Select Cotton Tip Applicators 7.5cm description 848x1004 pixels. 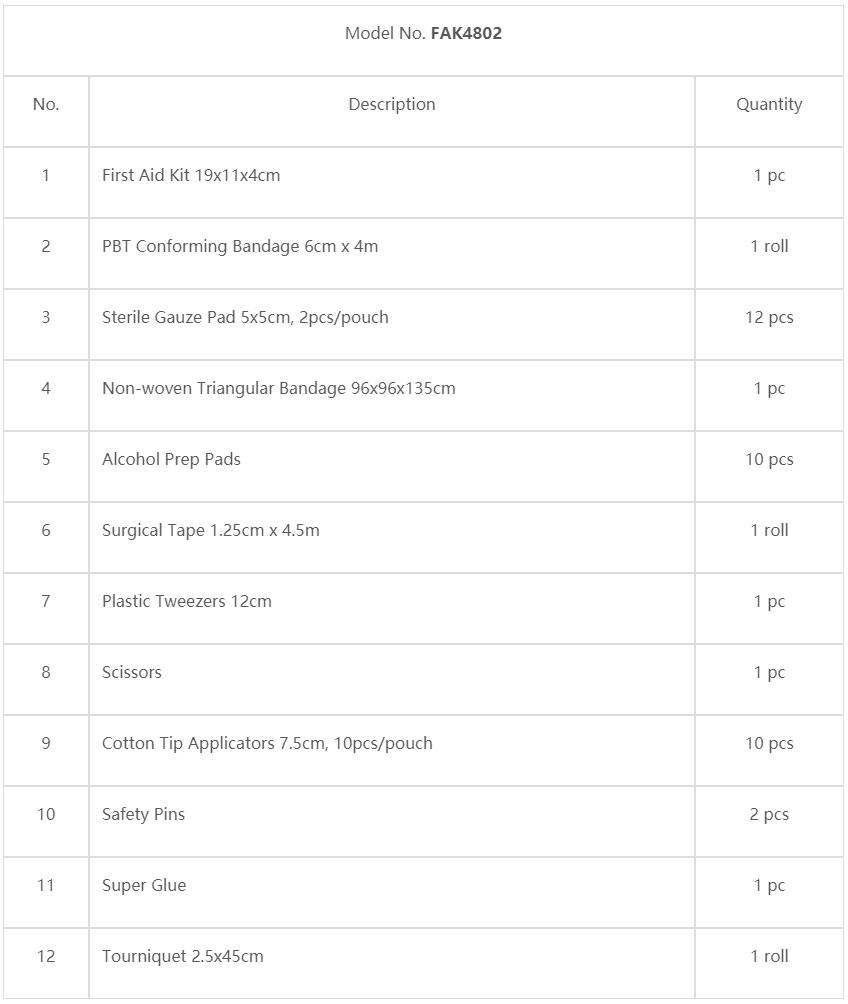pyautogui.click(x=267, y=743)
